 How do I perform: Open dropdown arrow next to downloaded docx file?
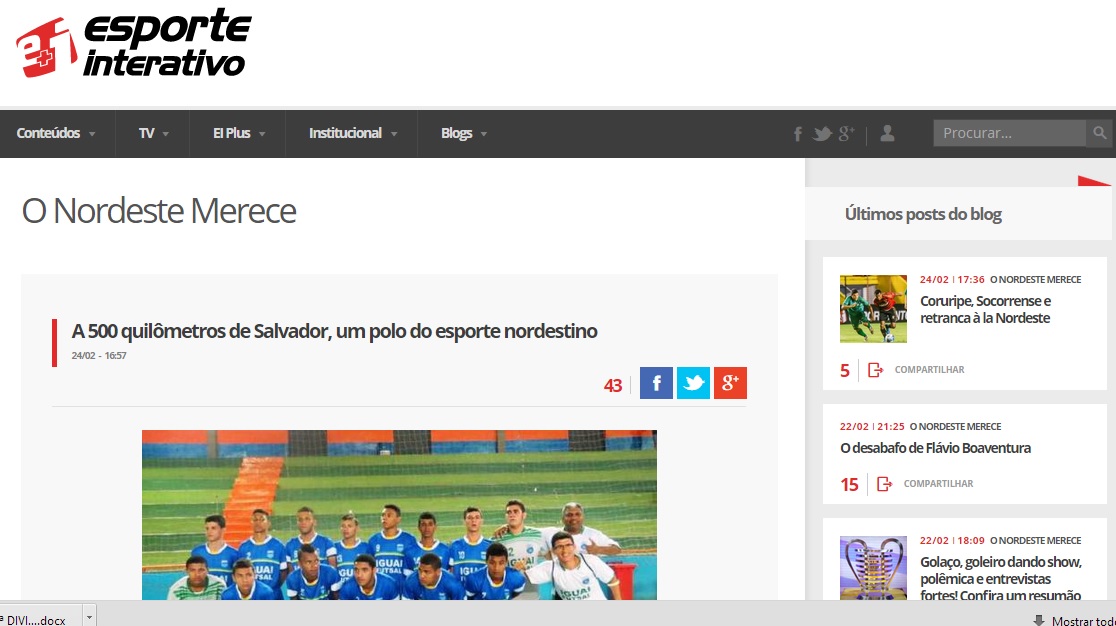coord(90,617)
